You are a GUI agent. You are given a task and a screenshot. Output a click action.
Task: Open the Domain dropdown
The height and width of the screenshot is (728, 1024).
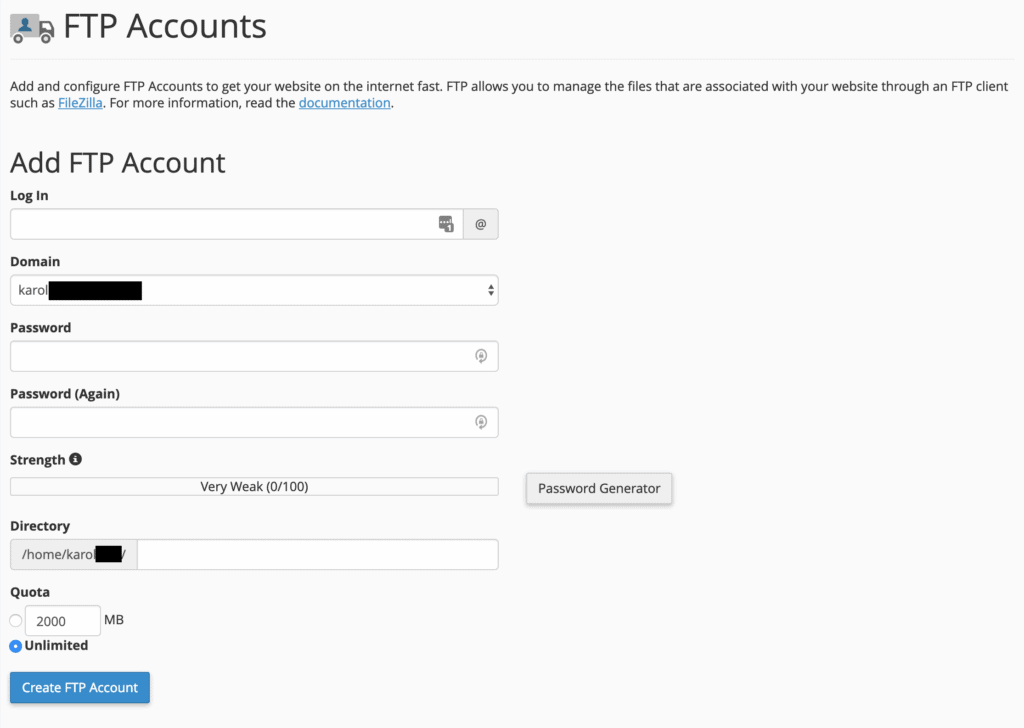click(254, 290)
